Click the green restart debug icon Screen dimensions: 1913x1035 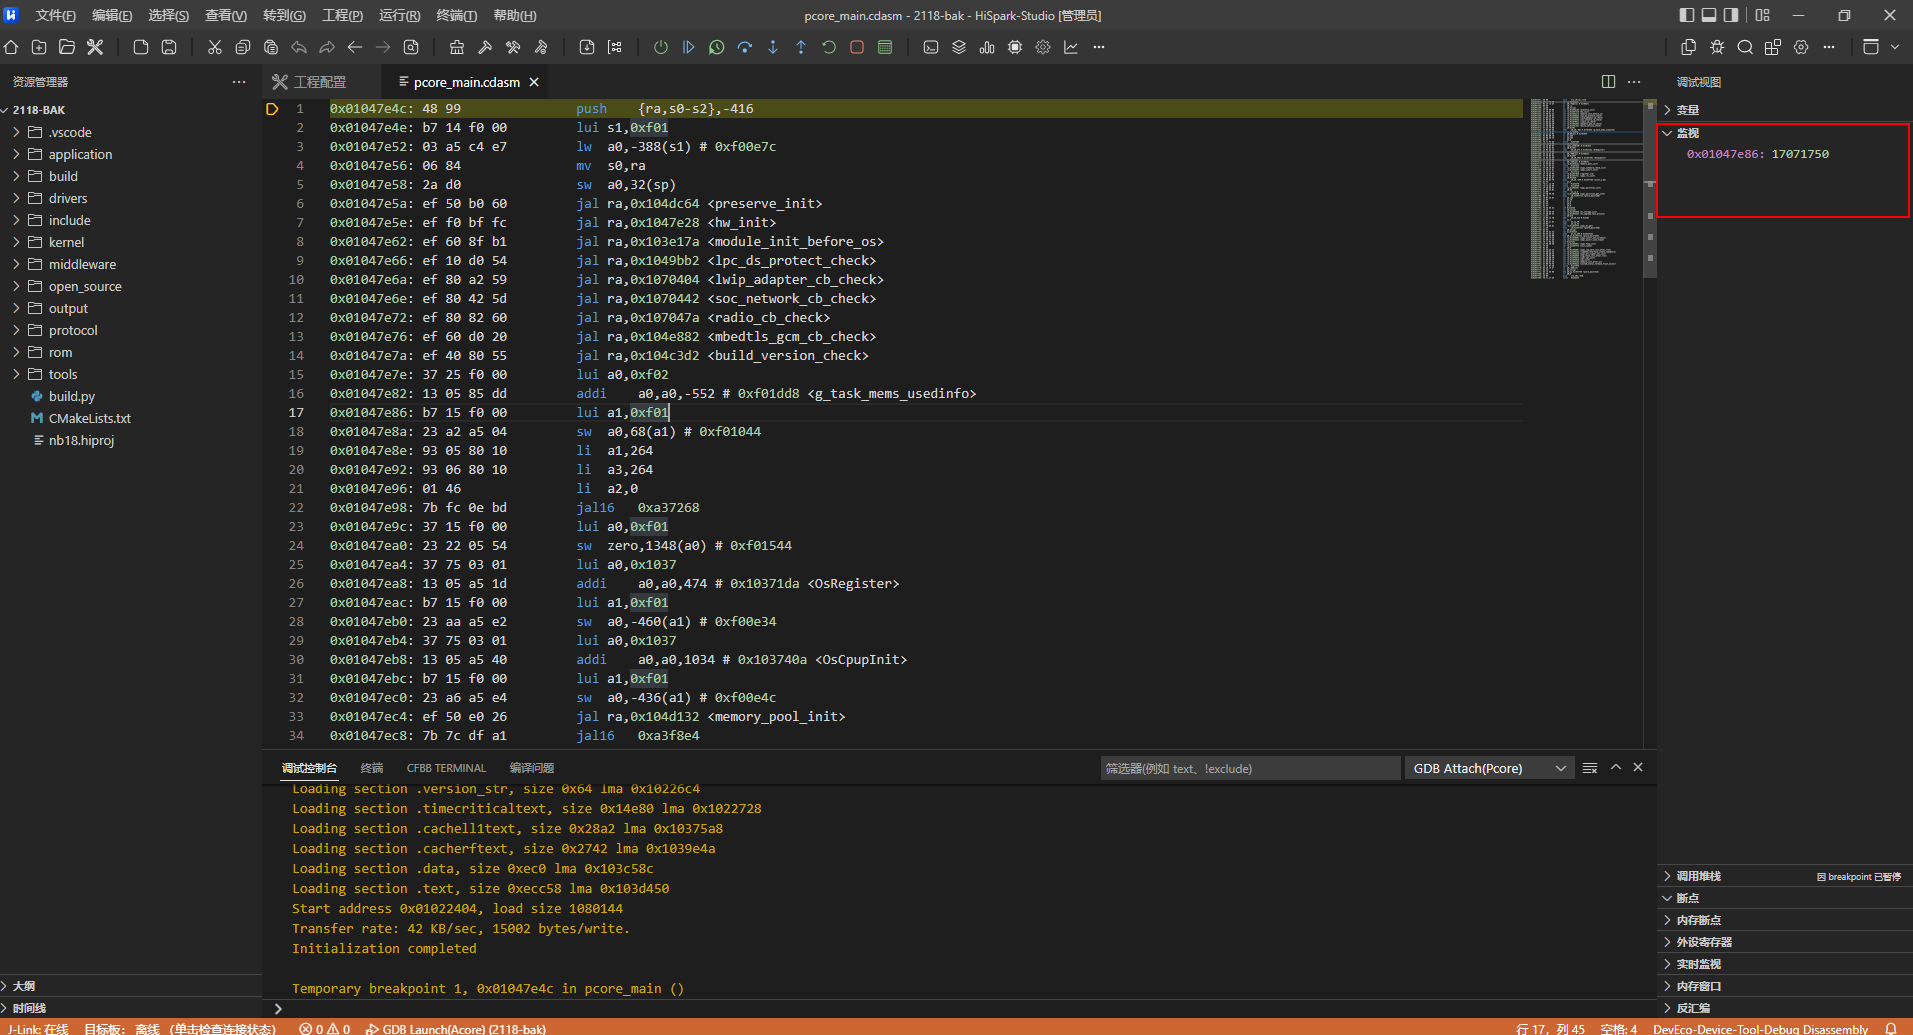829,47
